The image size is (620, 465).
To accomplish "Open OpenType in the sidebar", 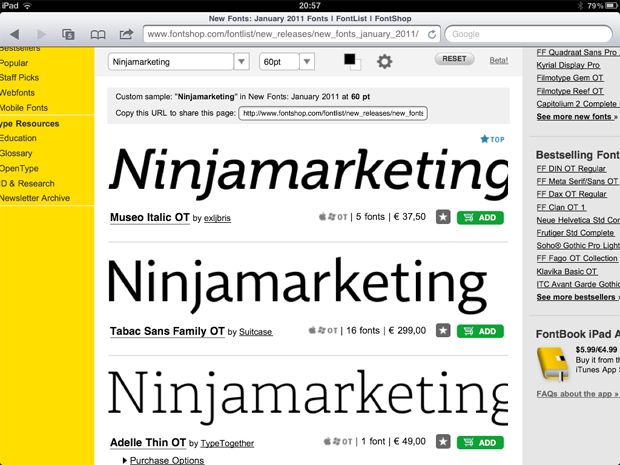I will (19, 168).
